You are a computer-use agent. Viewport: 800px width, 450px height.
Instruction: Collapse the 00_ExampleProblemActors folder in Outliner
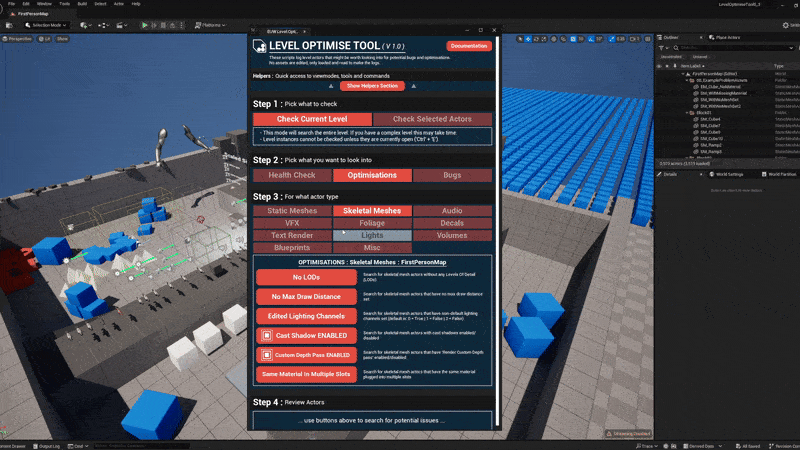[687, 80]
